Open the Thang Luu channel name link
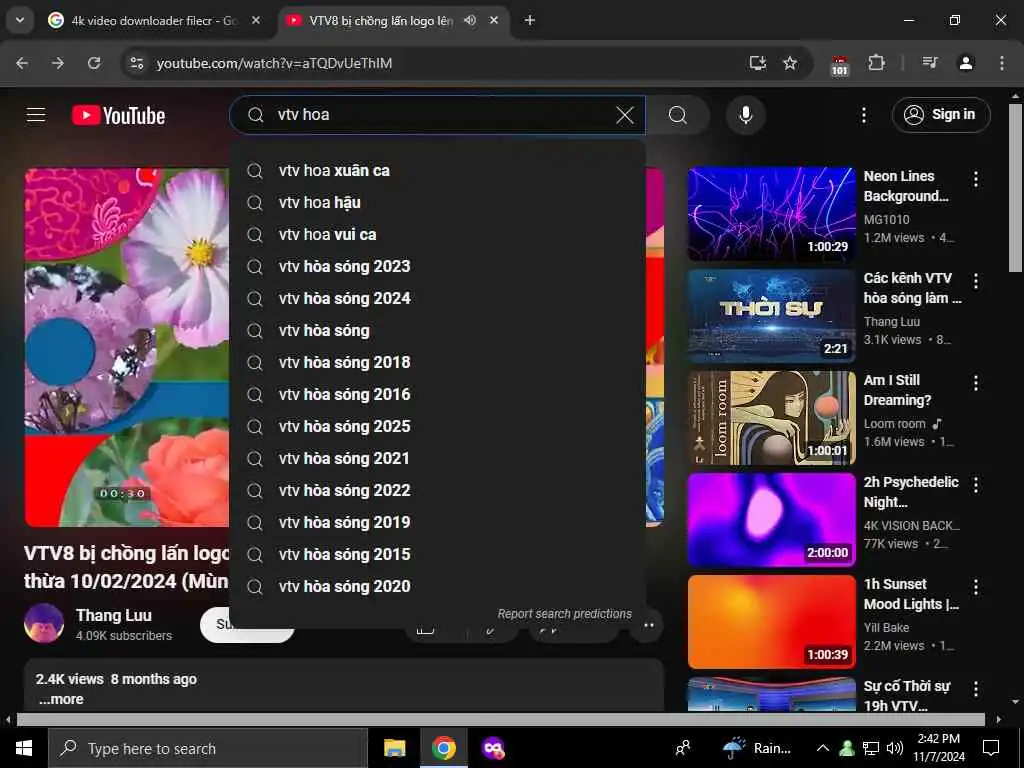This screenshot has height=768, width=1024. click(x=114, y=615)
